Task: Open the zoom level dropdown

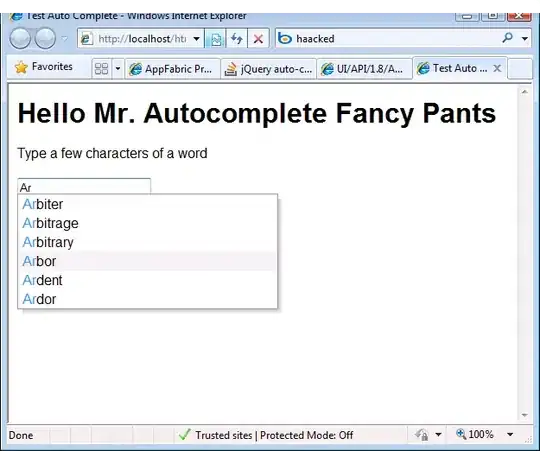Action: point(510,434)
